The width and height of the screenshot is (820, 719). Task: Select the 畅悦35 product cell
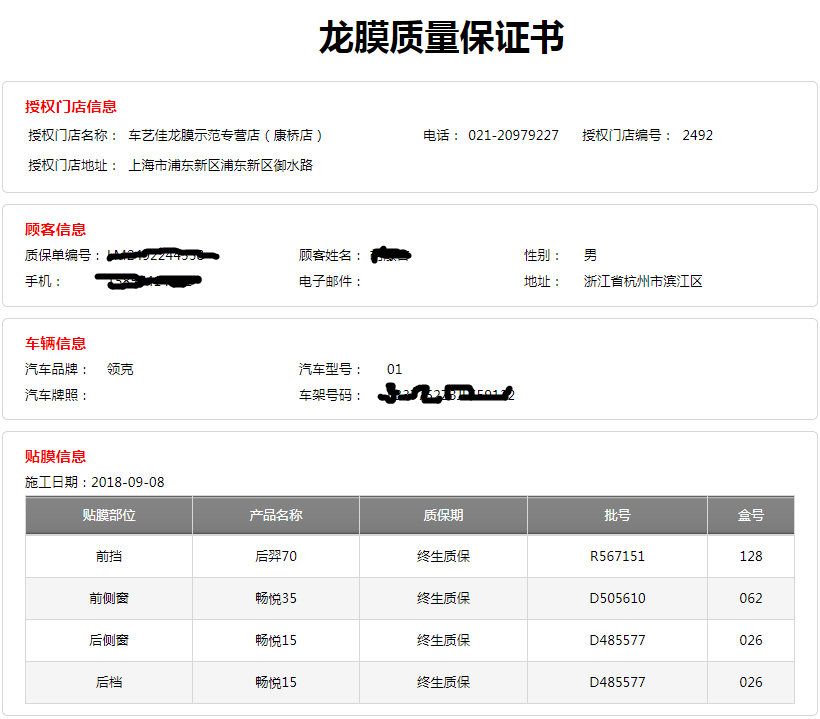[274, 598]
